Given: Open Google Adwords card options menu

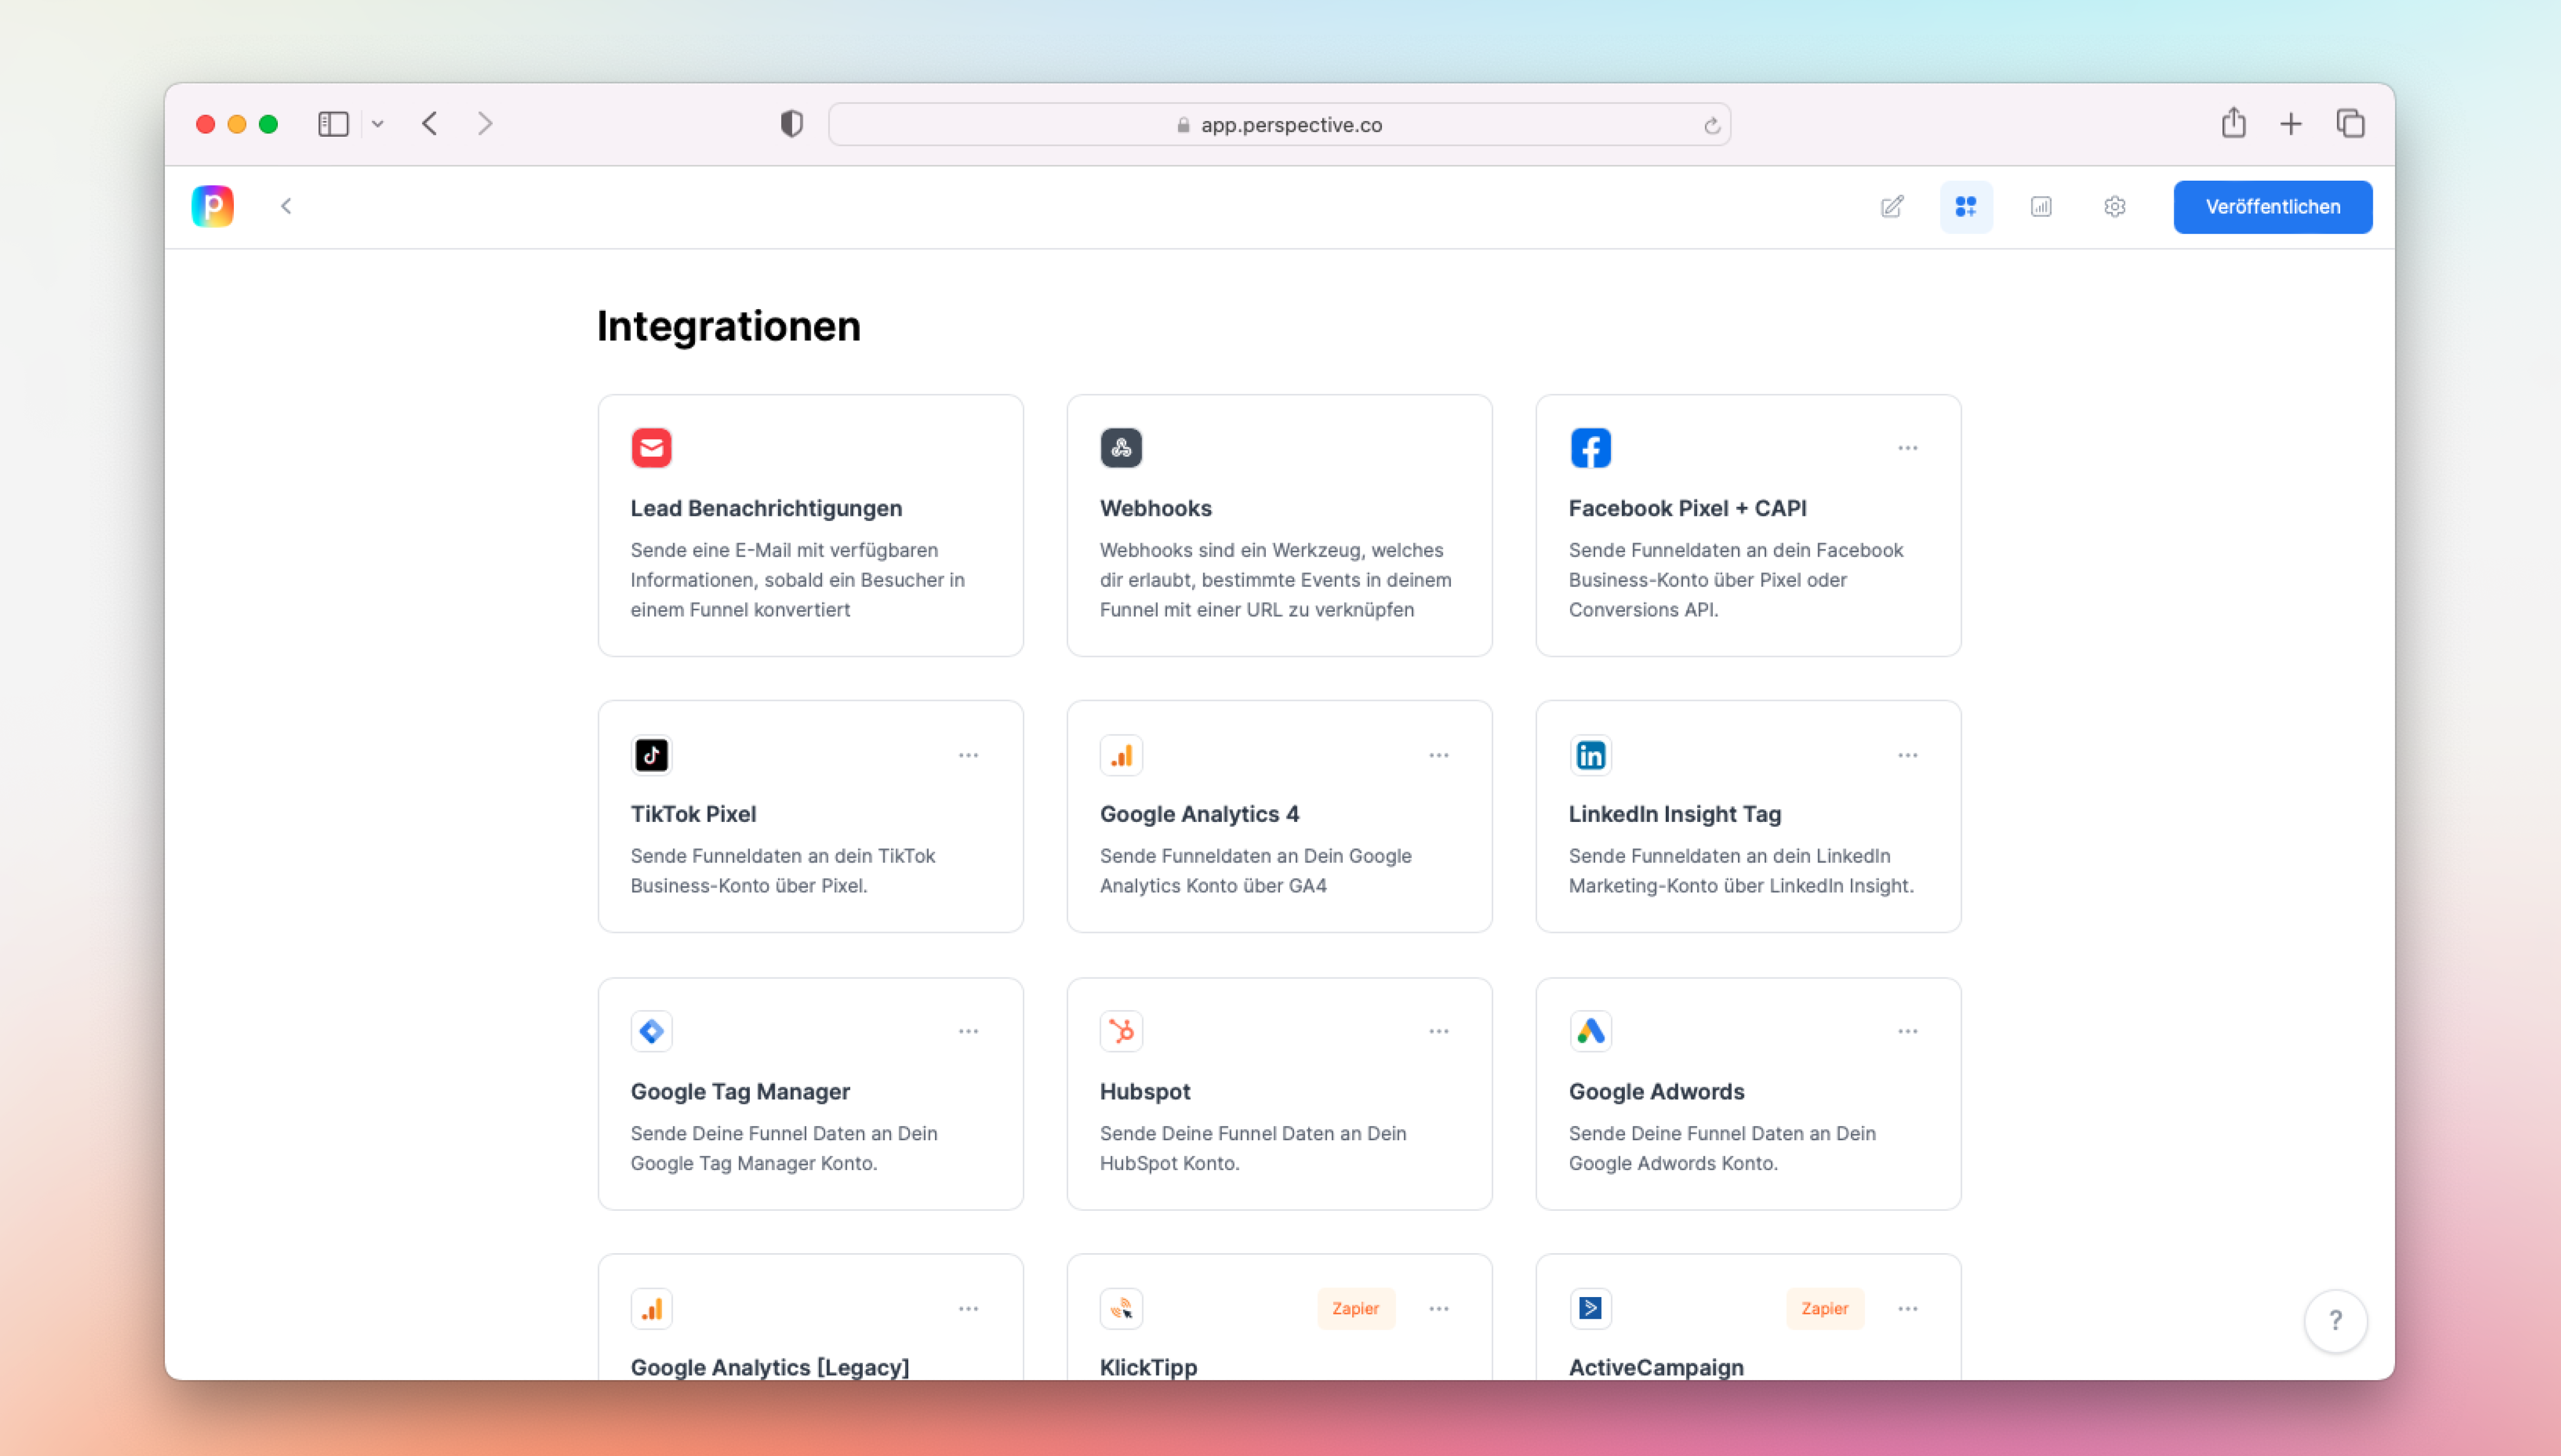Looking at the screenshot, I should click(x=1907, y=1031).
